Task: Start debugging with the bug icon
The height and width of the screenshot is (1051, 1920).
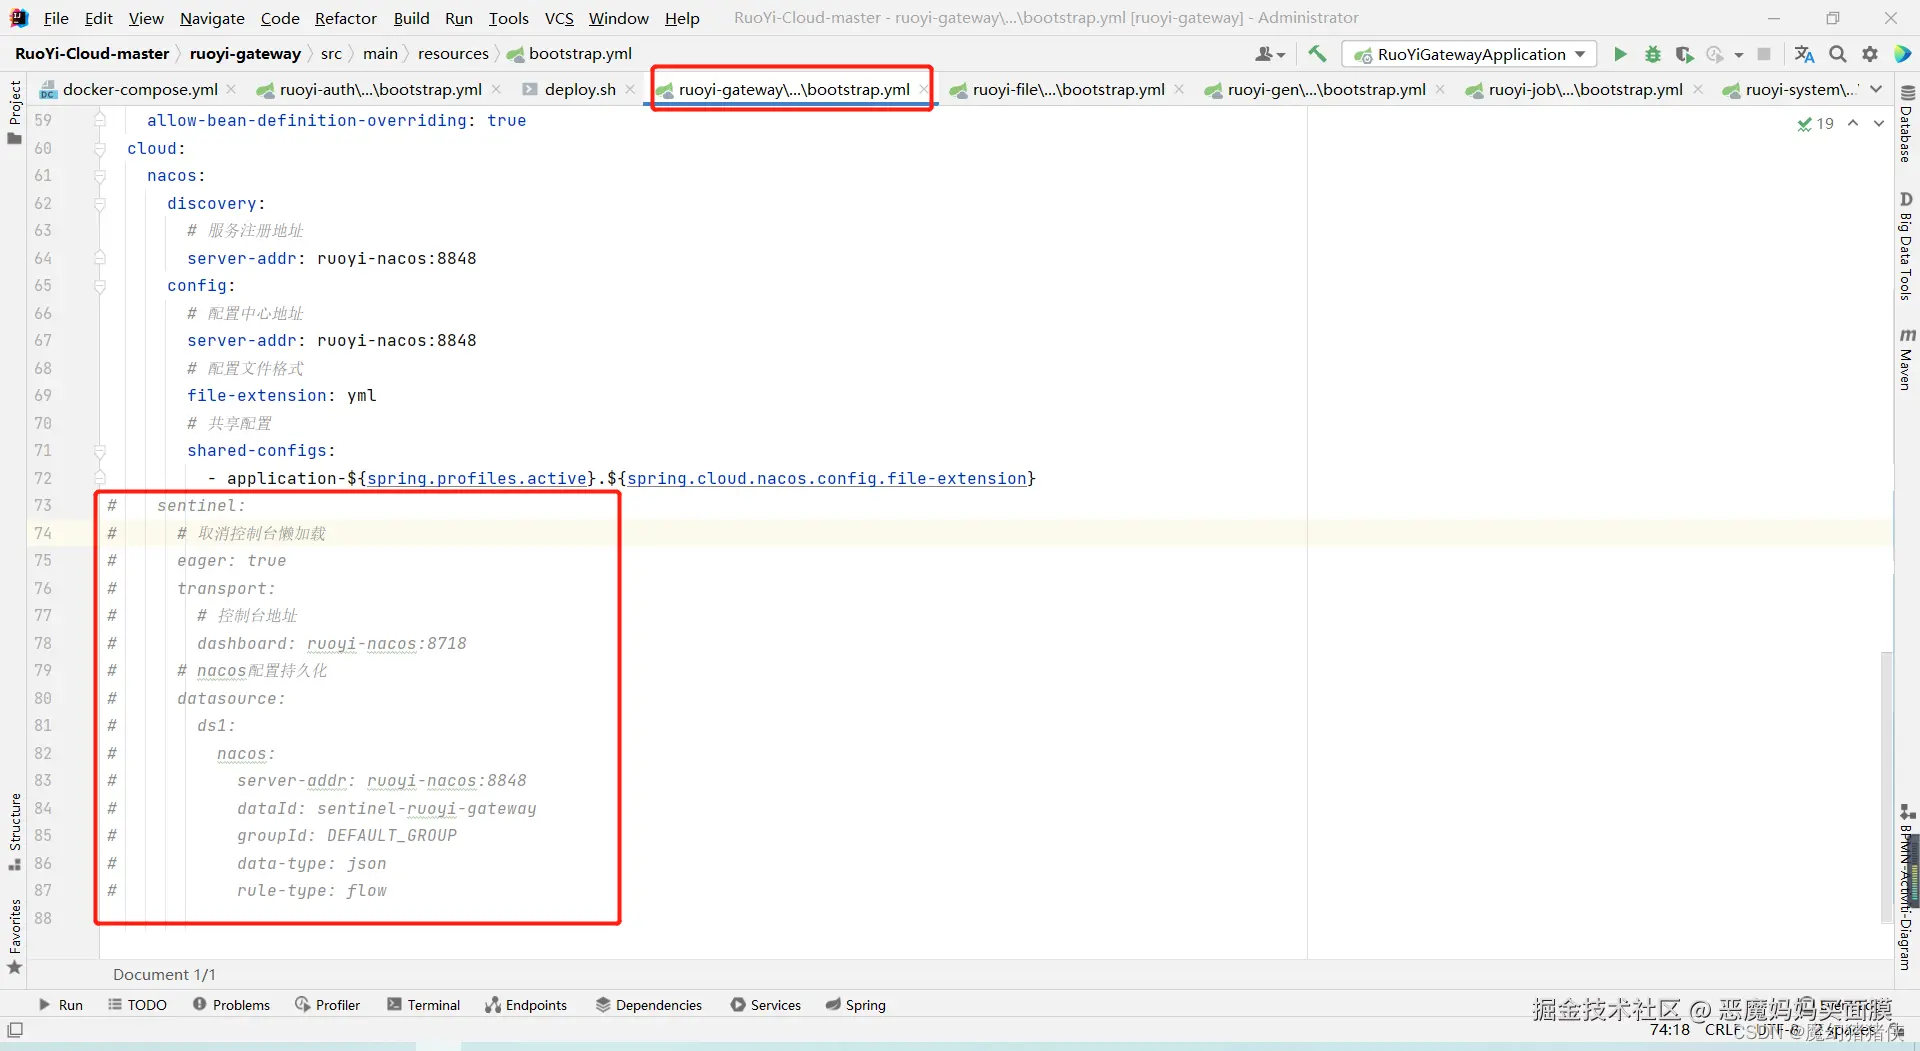Action: pyautogui.click(x=1653, y=54)
